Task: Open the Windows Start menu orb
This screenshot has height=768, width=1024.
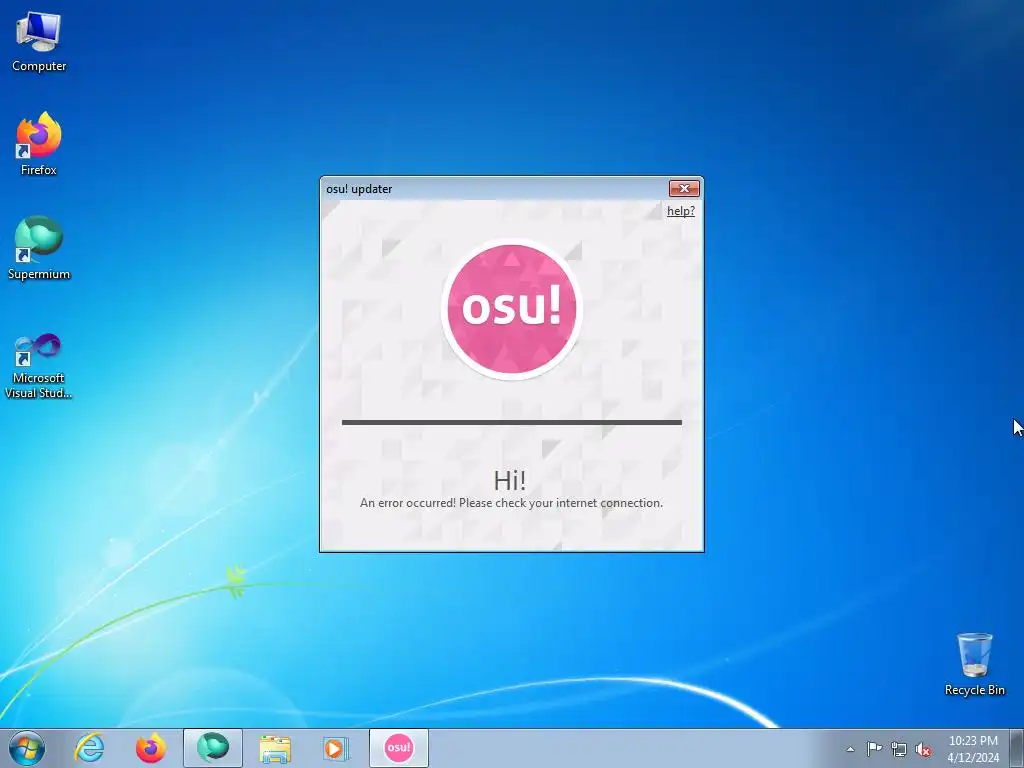Action: point(27,748)
